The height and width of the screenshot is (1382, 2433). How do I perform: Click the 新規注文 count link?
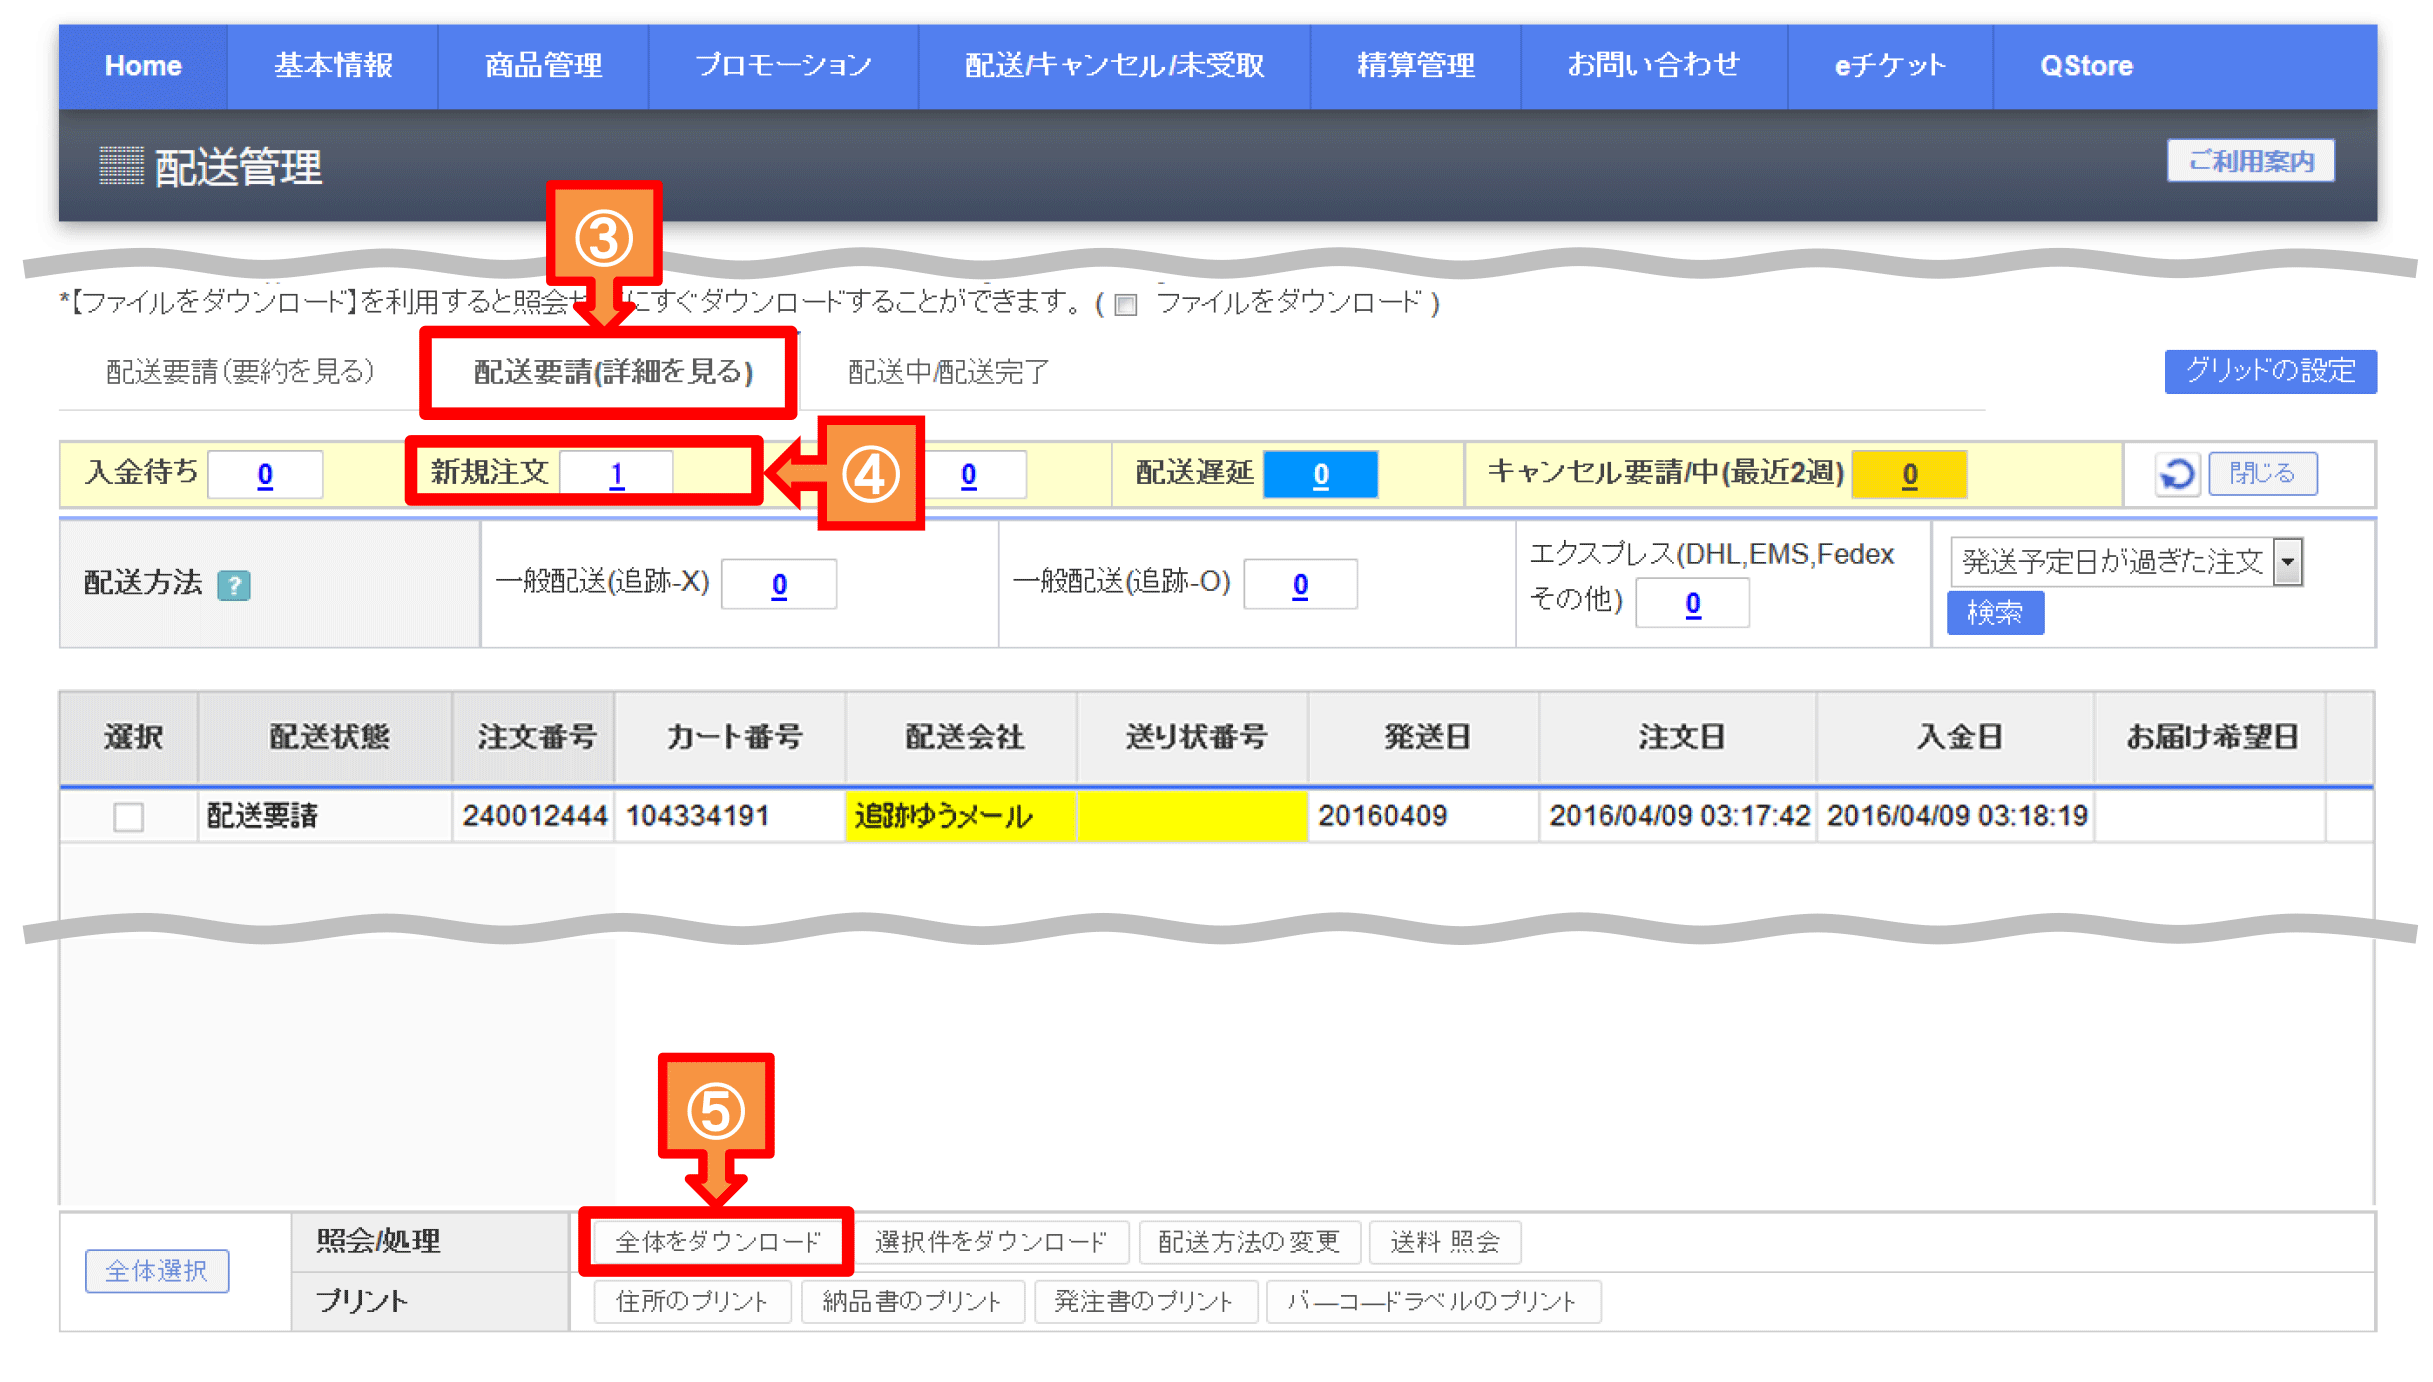(x=617, y=474)
